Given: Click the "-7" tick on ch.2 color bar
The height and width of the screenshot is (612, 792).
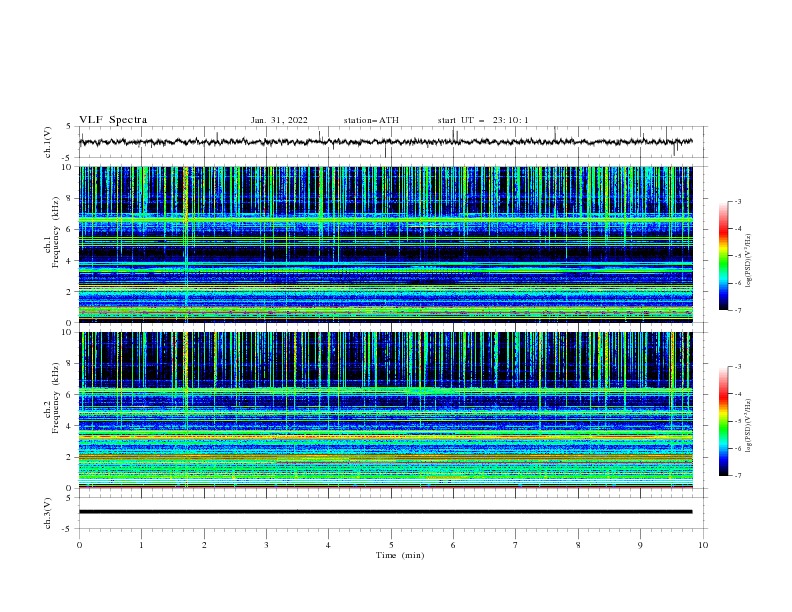Looking at the screenshot, I should 738,476.
